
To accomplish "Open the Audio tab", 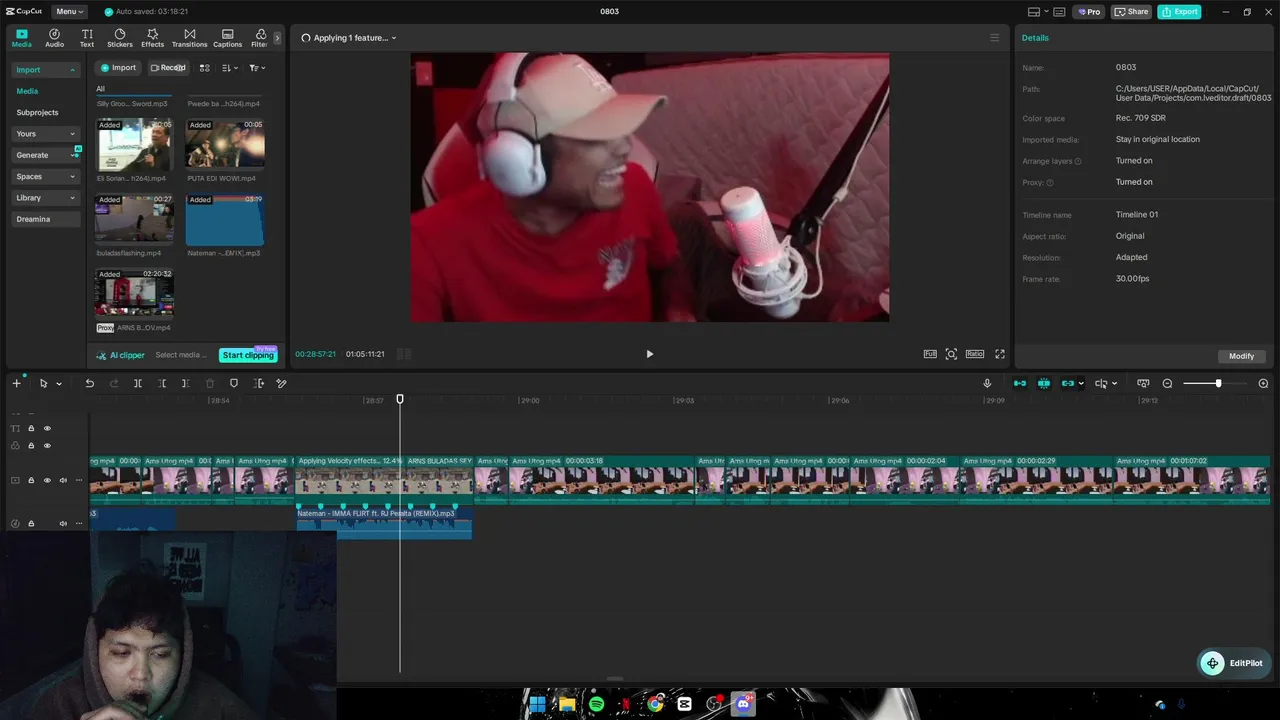I will coord(54,38).
